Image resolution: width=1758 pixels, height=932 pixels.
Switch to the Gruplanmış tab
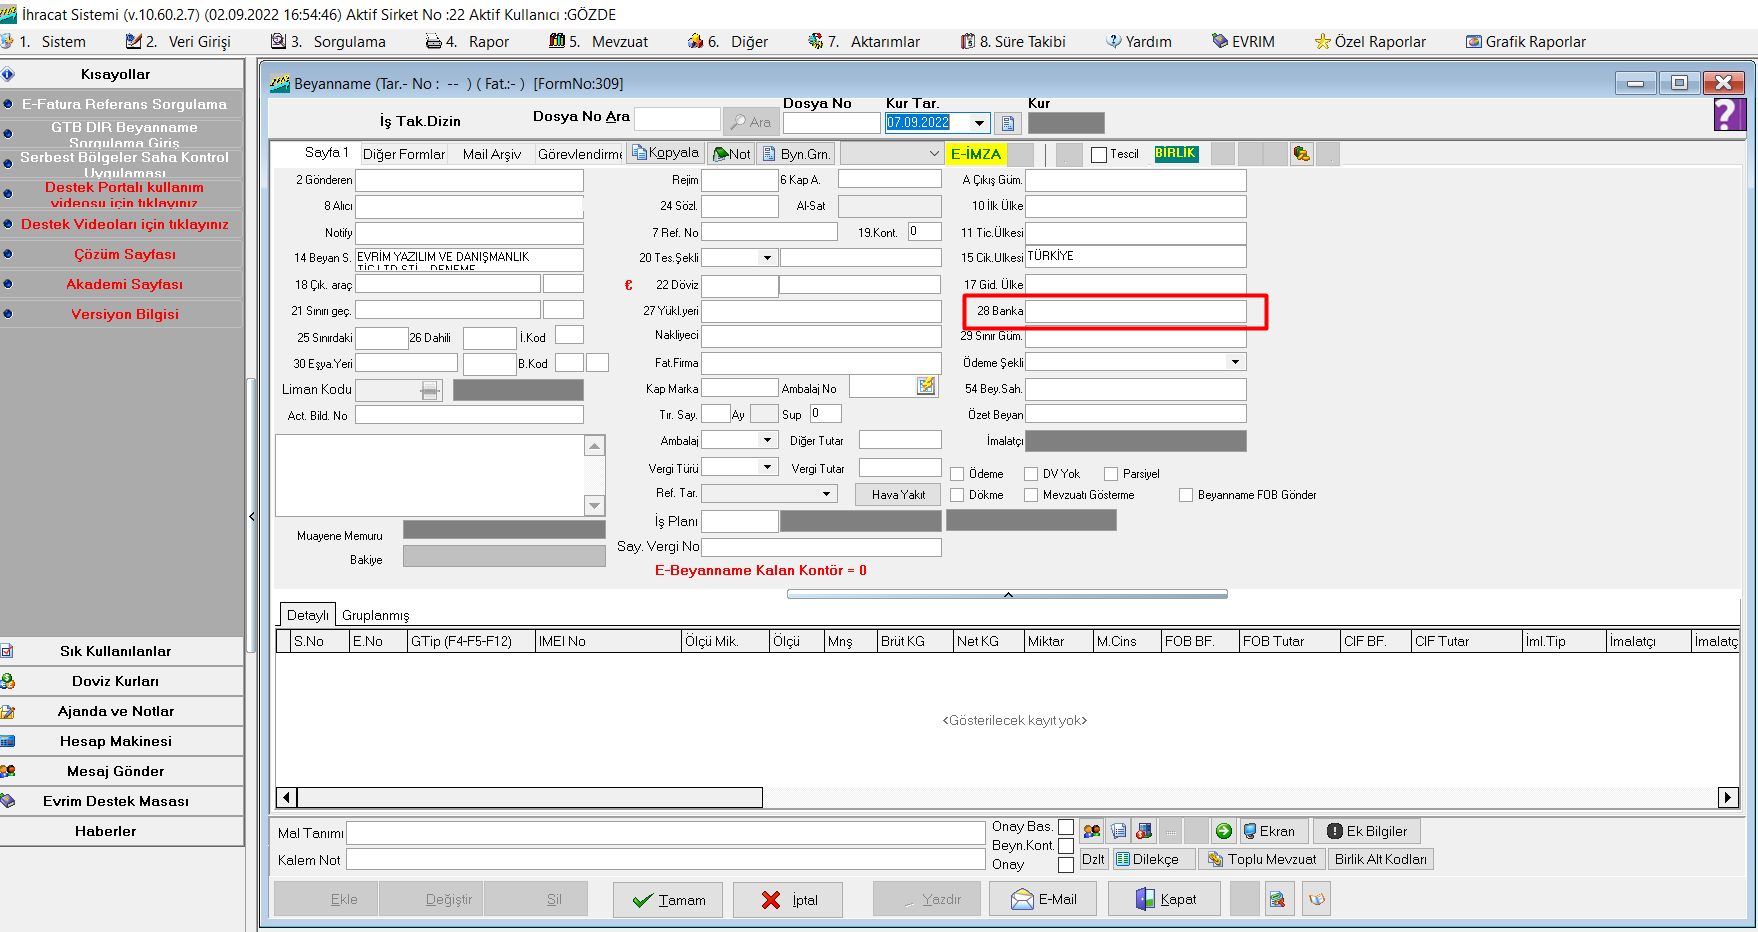375,615
